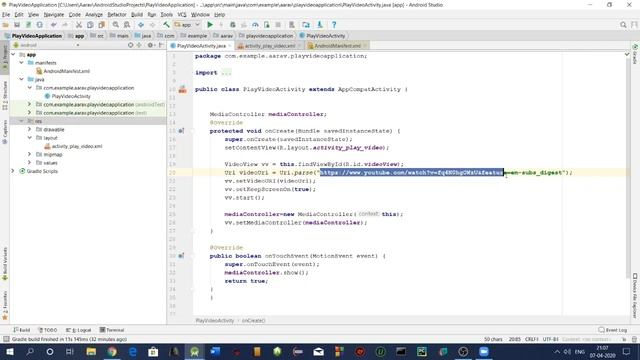Screen dimensions: 640x360
Task: Click the PlayVideoApplication breadcrumb
Action: tap(33, 36)
